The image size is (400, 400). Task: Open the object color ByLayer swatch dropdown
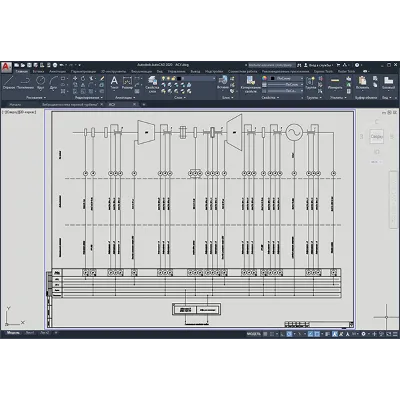coord(286,78)
